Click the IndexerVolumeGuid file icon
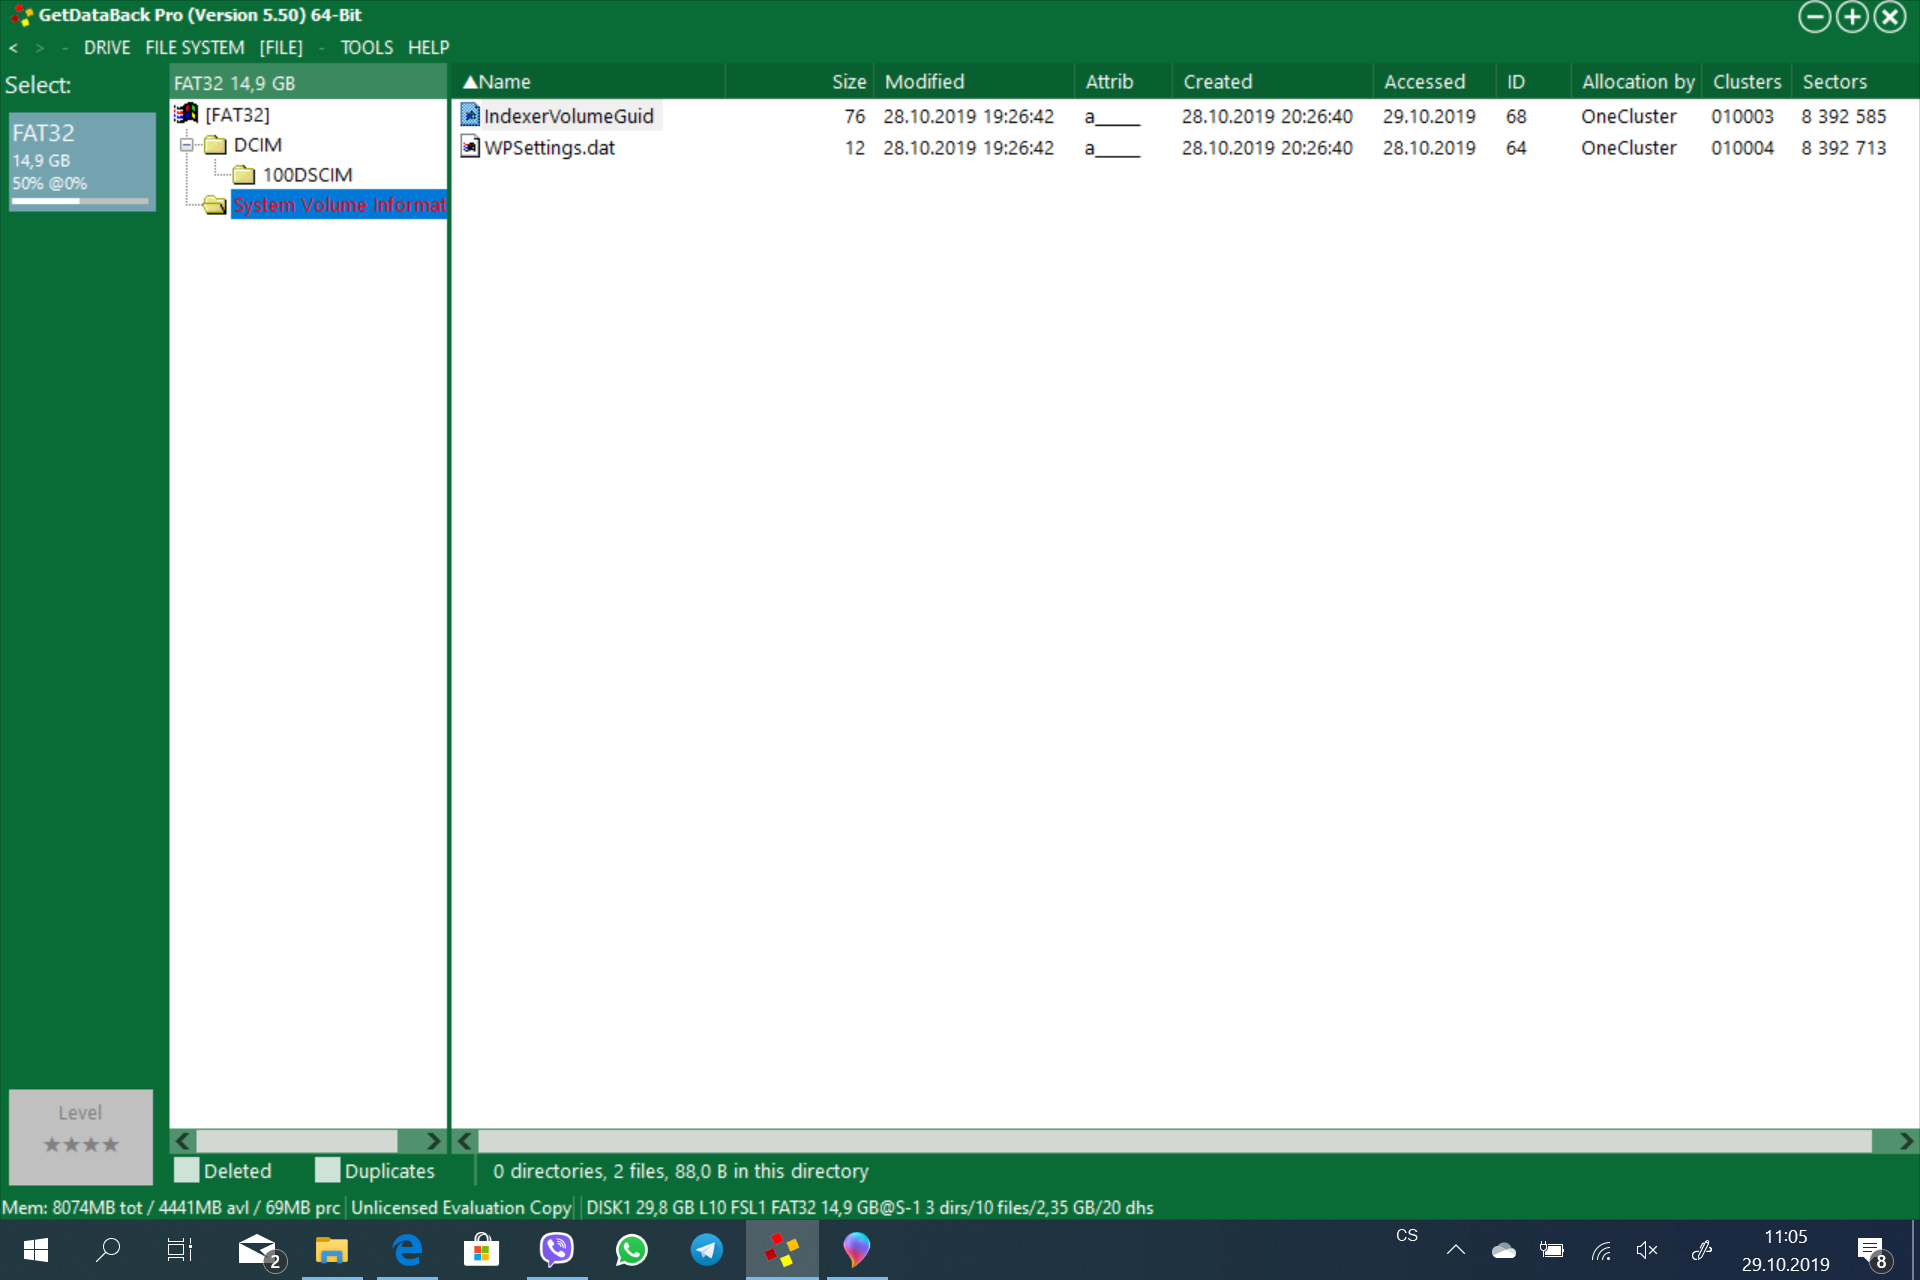This screenshot has height=1280, width=1920. coord(470,116)
